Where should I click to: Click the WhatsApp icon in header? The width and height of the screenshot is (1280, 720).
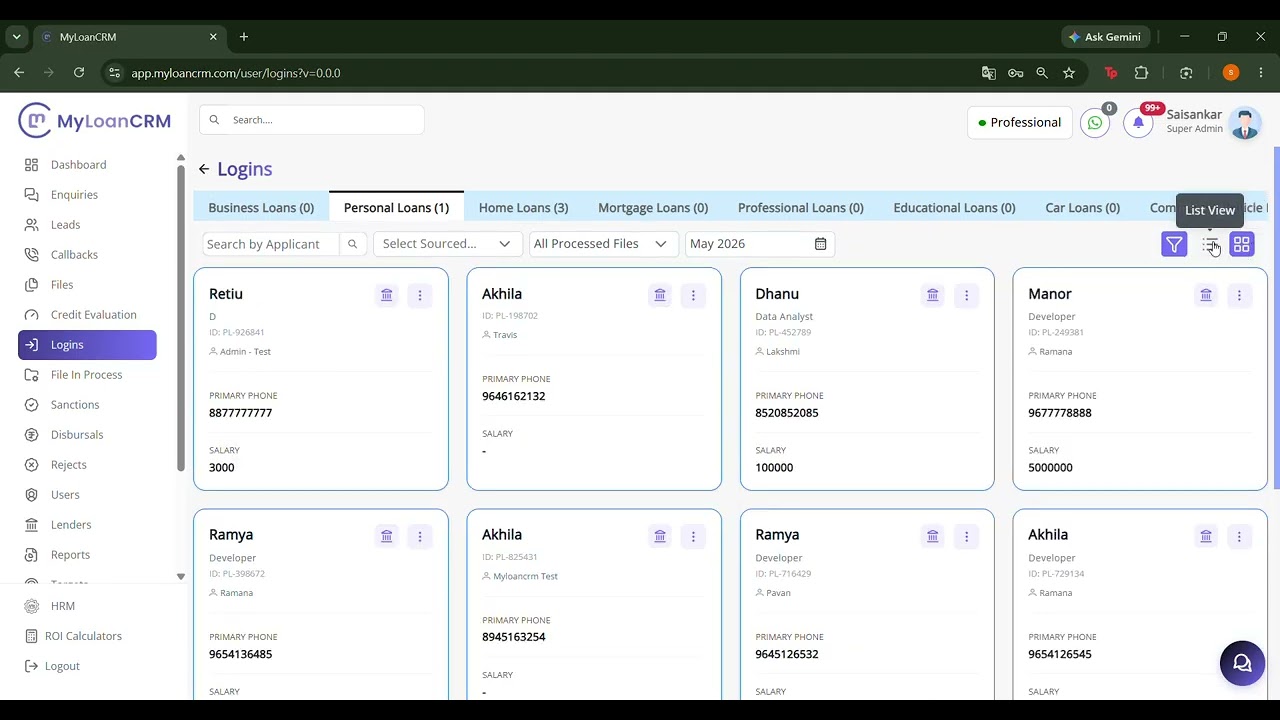[1095, 123]
